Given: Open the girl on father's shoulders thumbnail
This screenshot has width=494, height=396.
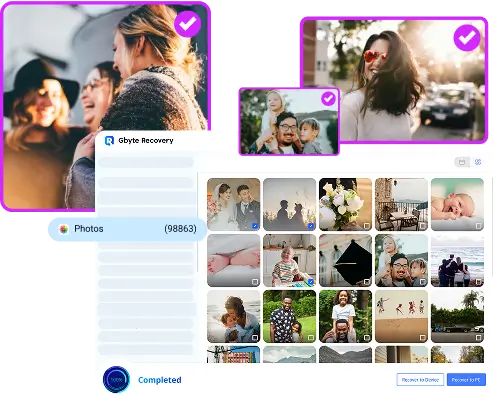Looking at the screenshot, I should pyautogui.click(x=345, y=316).
